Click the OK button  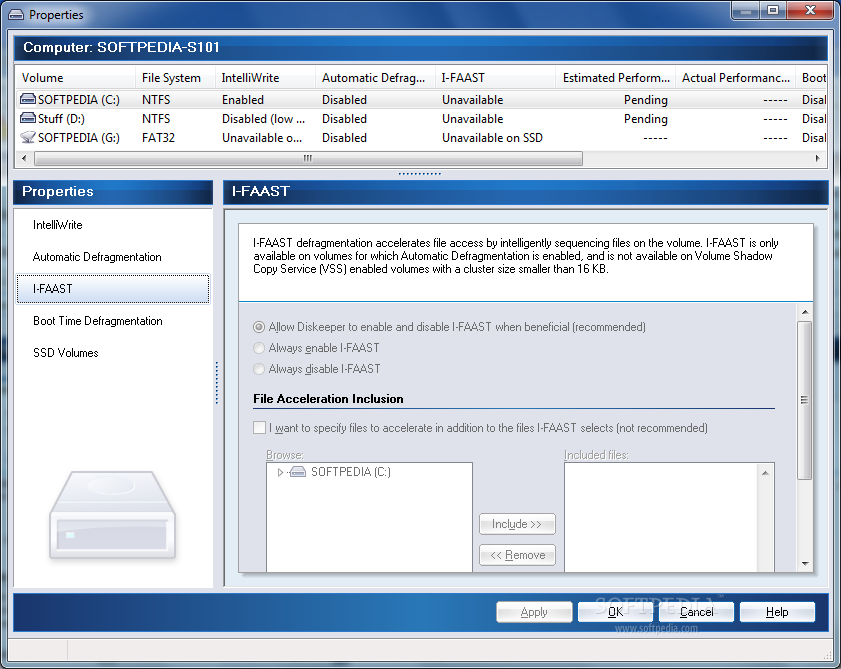point(615,612)
